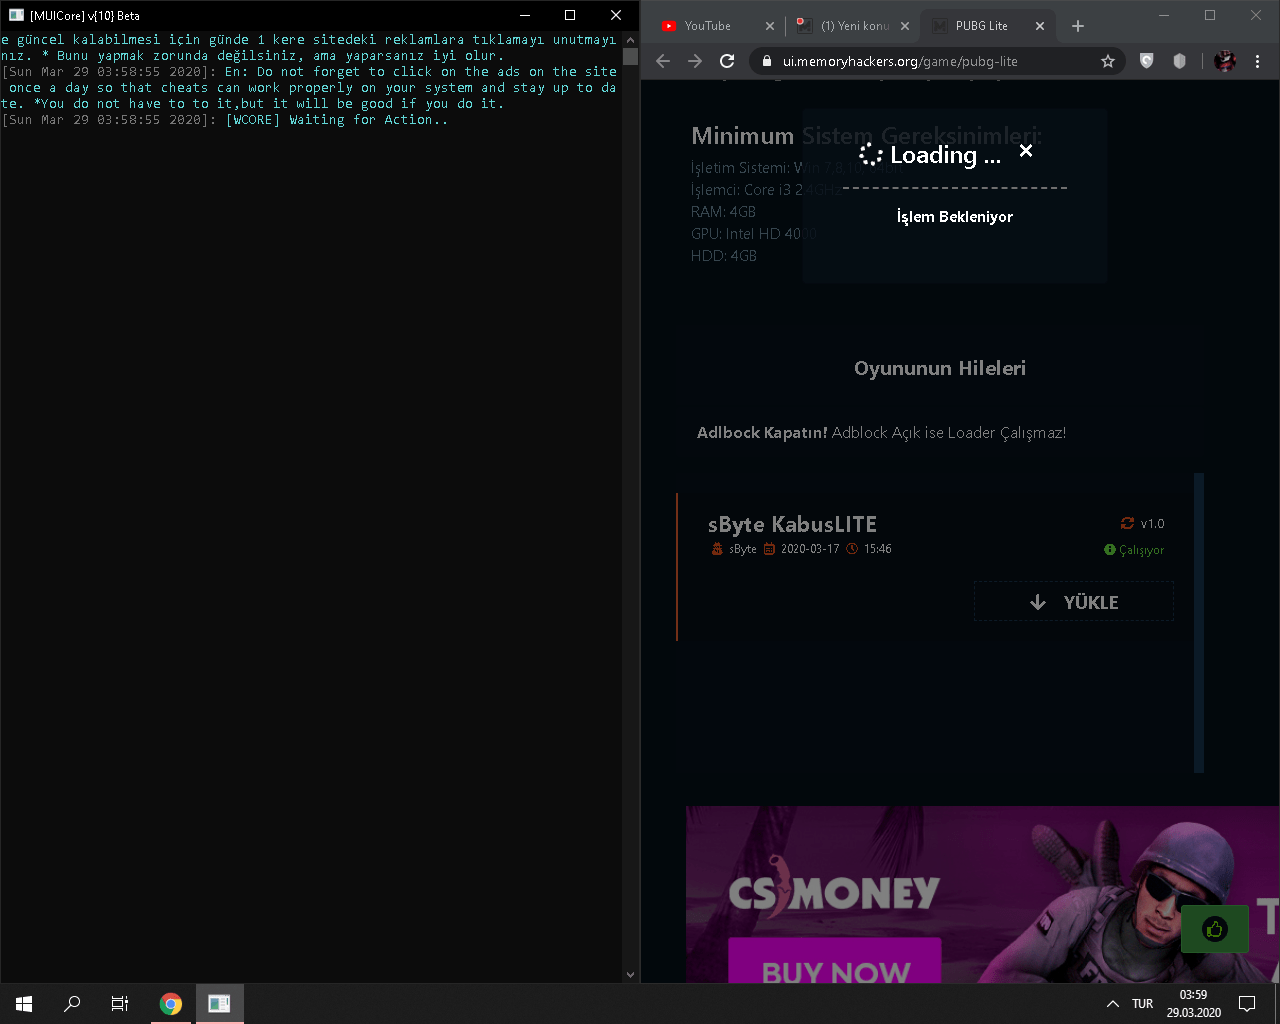Click the lock icon in the address bar

767,61
